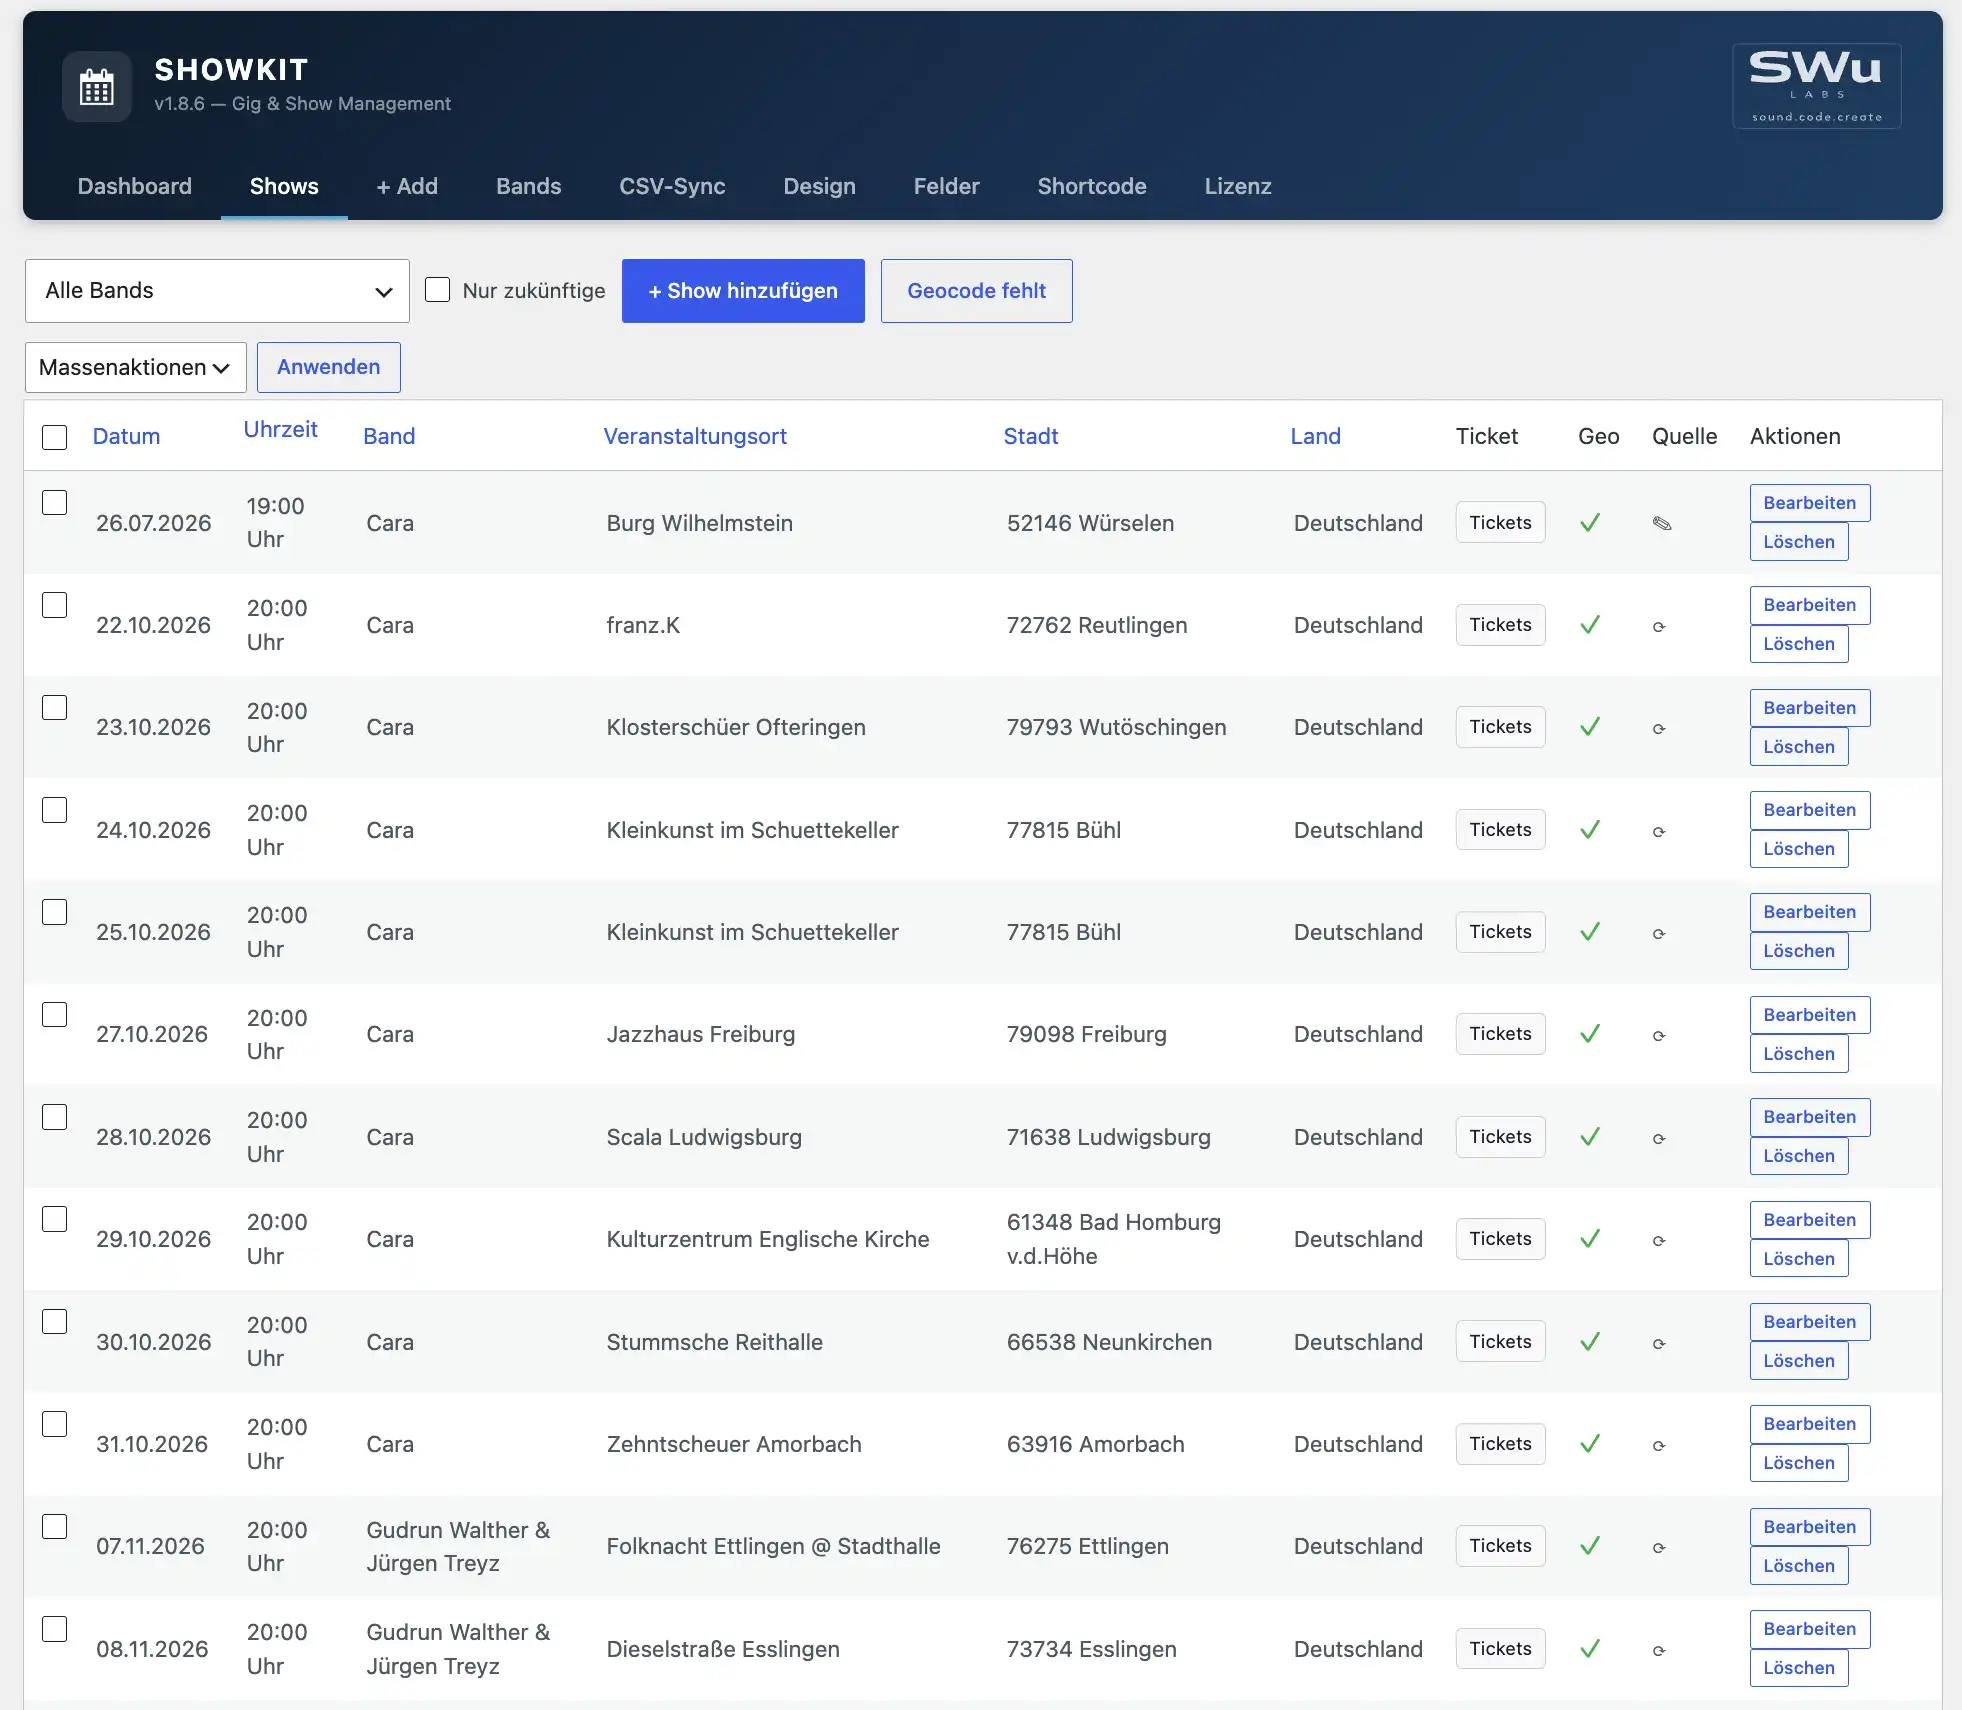Open the Massenaktionen bulk actions dropdown
The height and width of the screenshot is (1710, 1962).
point(136,367)
